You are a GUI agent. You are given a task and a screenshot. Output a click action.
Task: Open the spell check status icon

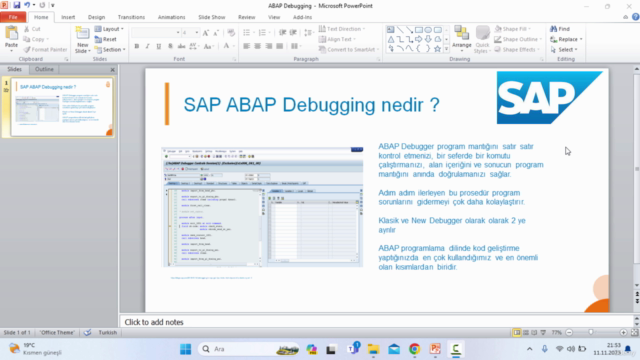pyautogui.click(x=87, y=333)
